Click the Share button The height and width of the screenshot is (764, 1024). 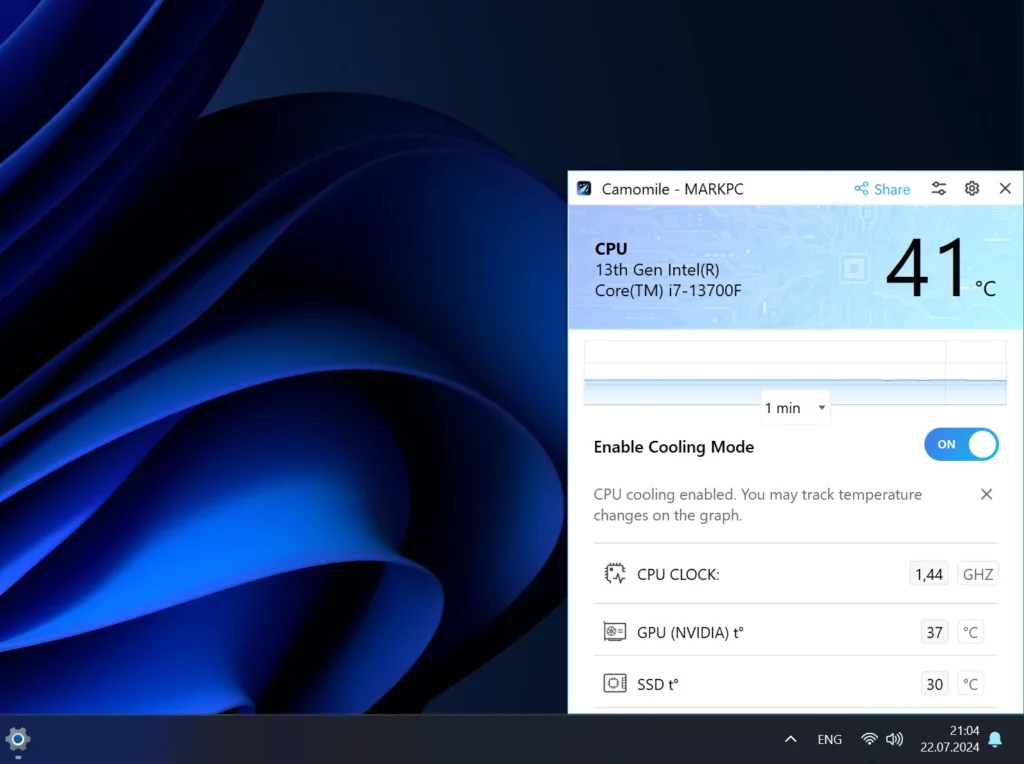click(x=882, y=189)
